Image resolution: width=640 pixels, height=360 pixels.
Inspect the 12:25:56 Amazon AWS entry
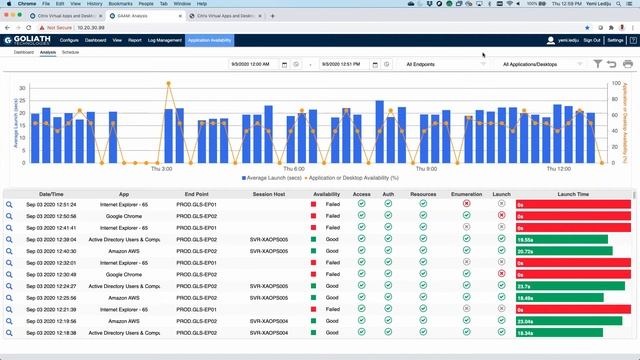click(9, 298)
